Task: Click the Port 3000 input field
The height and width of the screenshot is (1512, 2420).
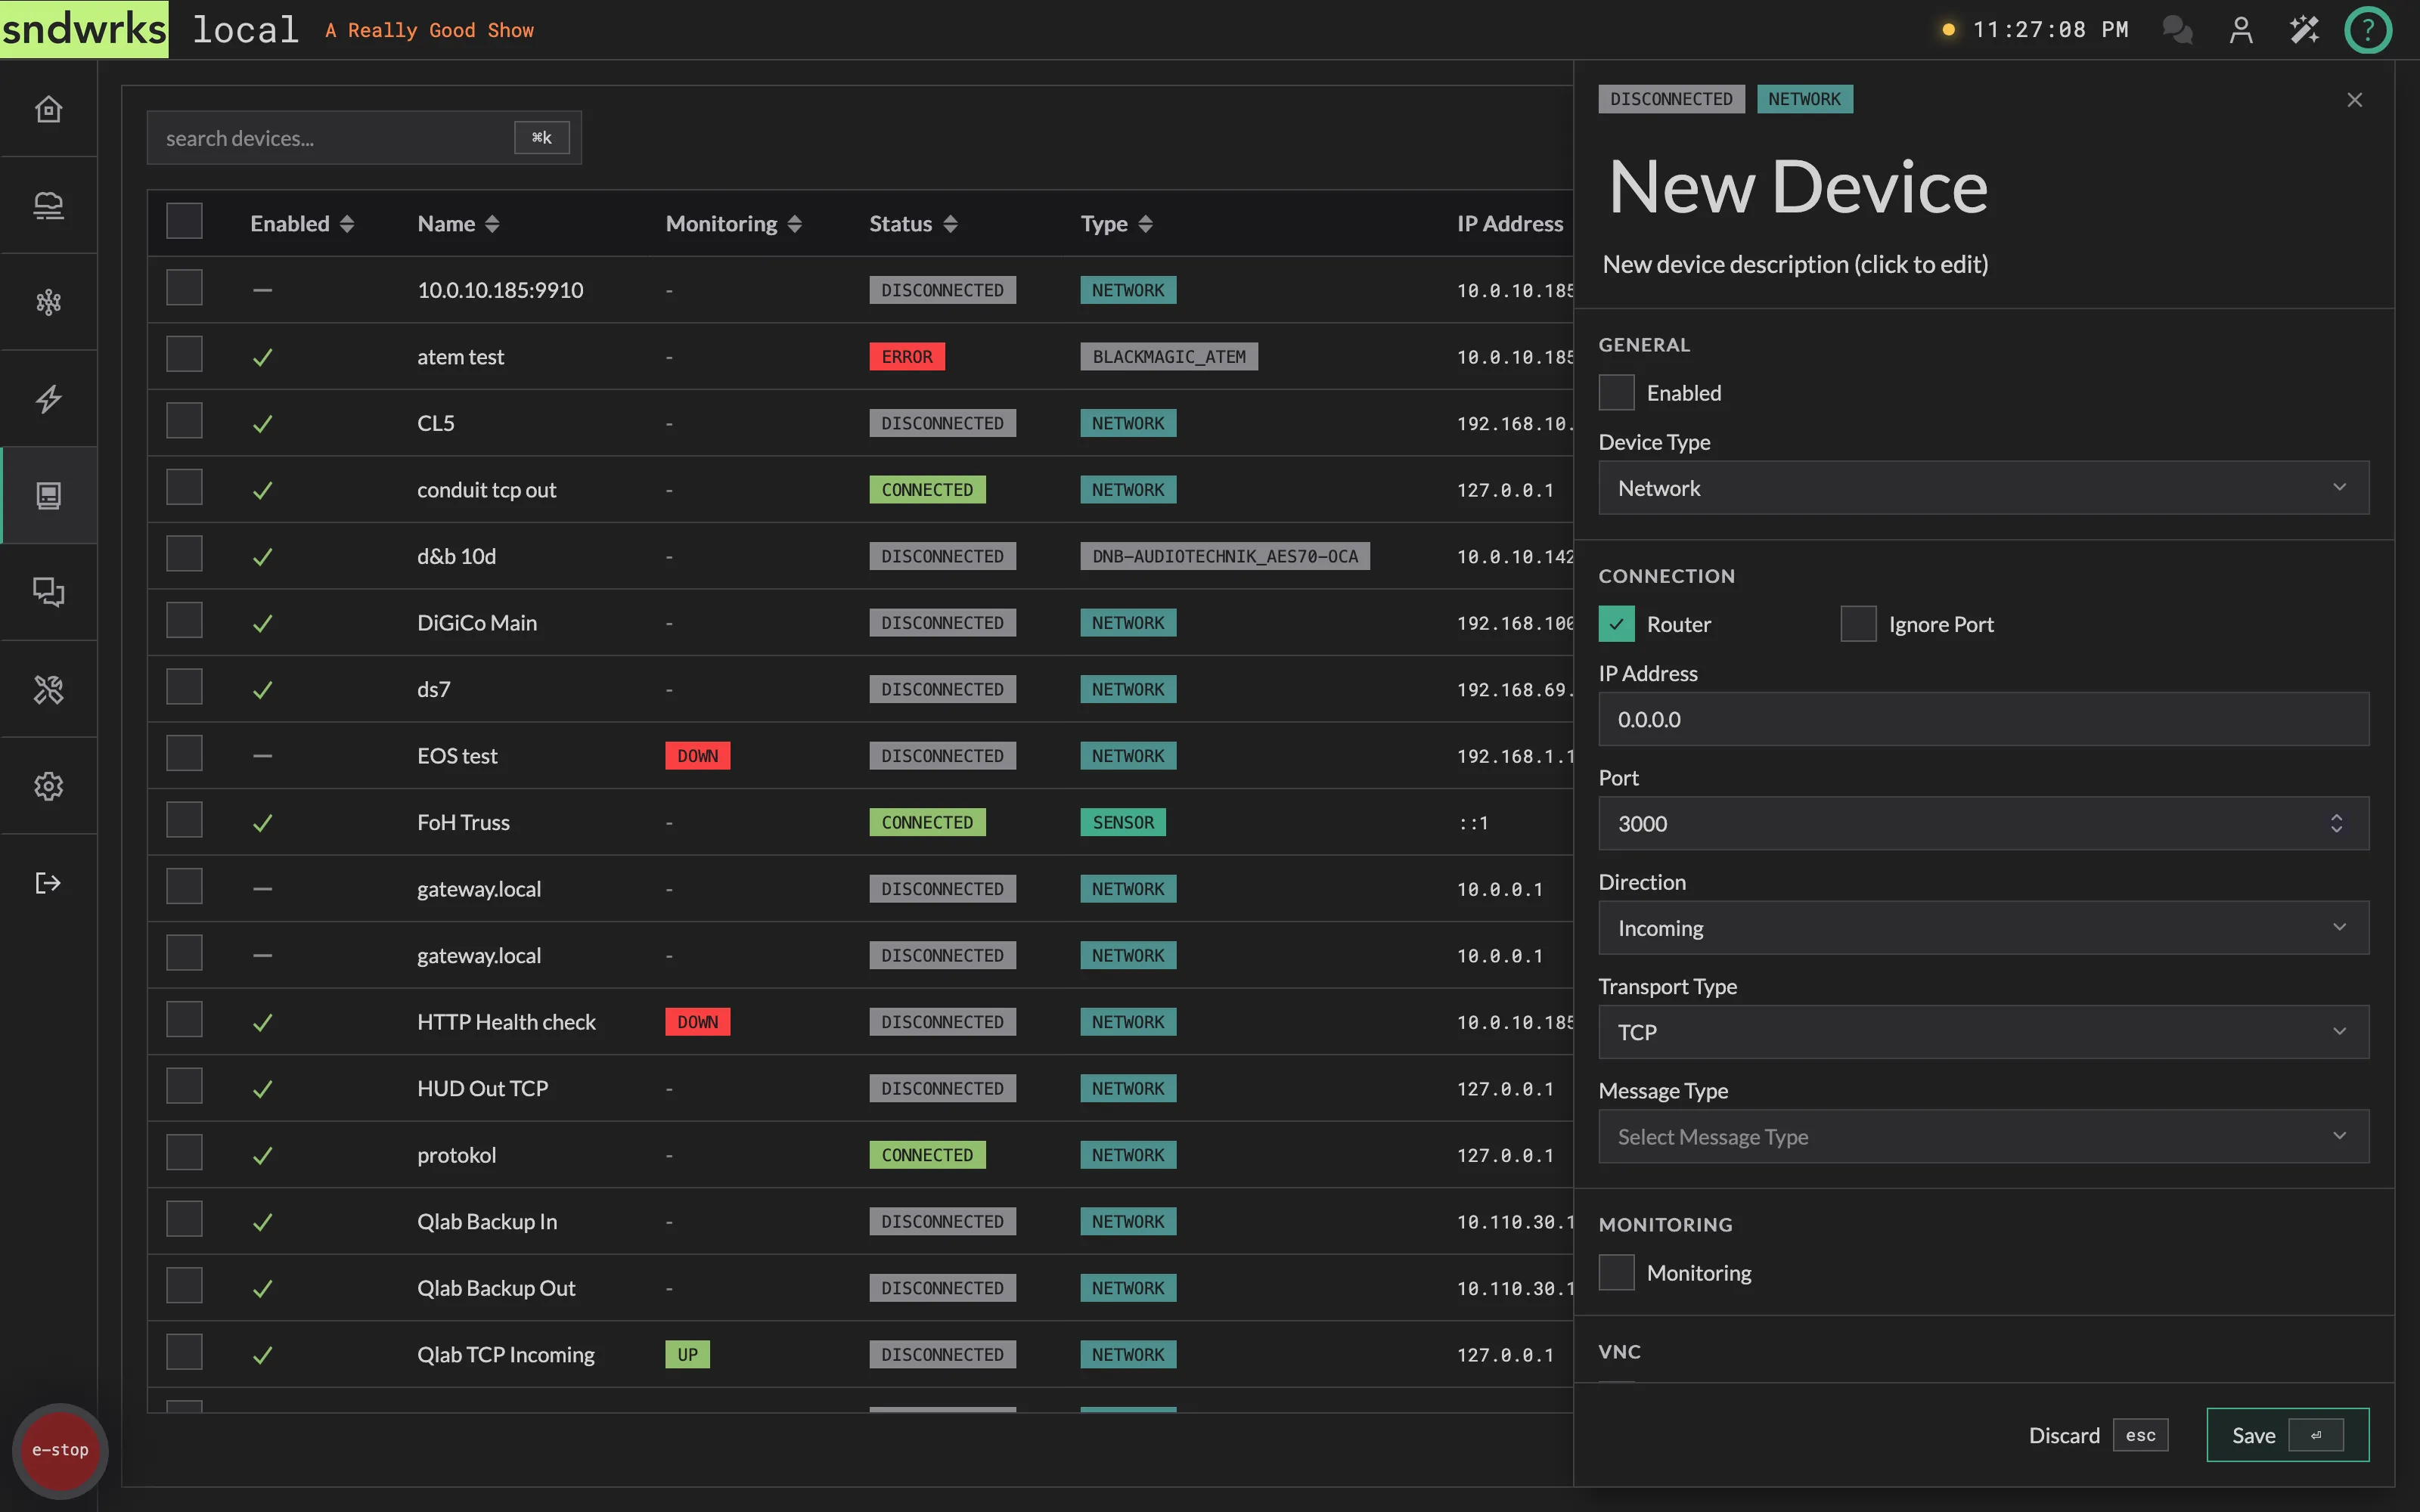Action: click(1983, 823)
